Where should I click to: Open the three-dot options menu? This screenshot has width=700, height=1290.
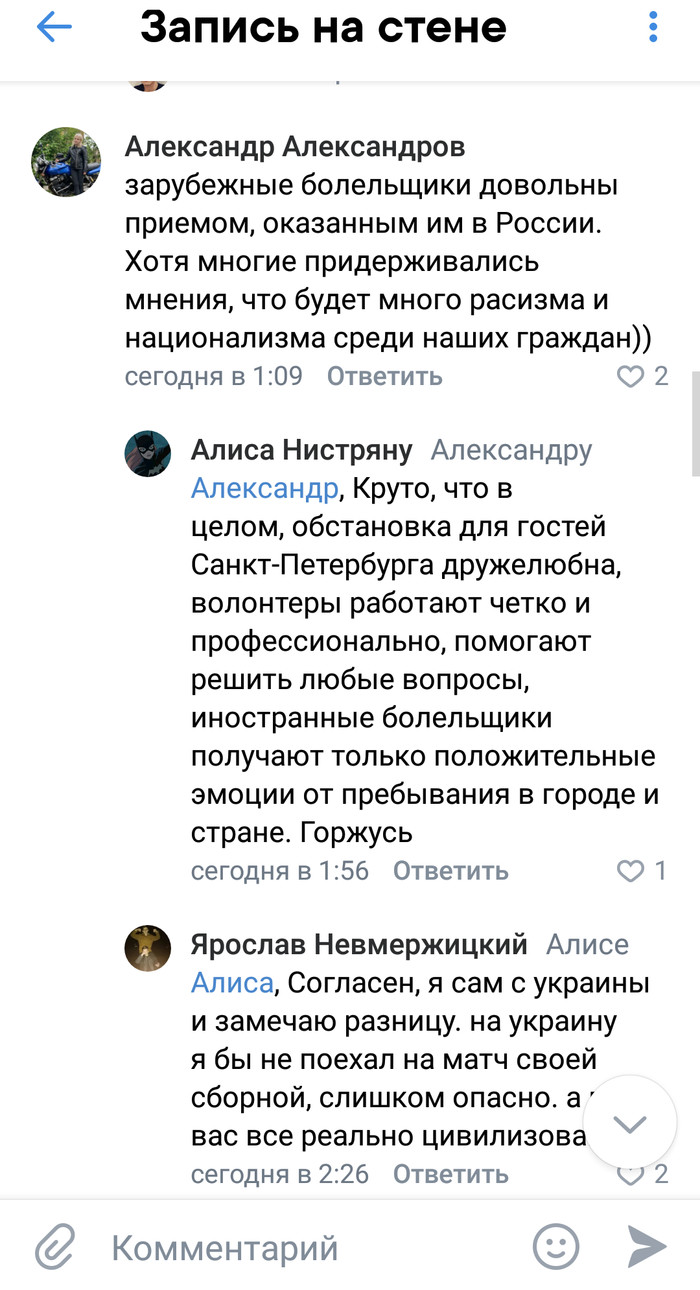(653, 27)
